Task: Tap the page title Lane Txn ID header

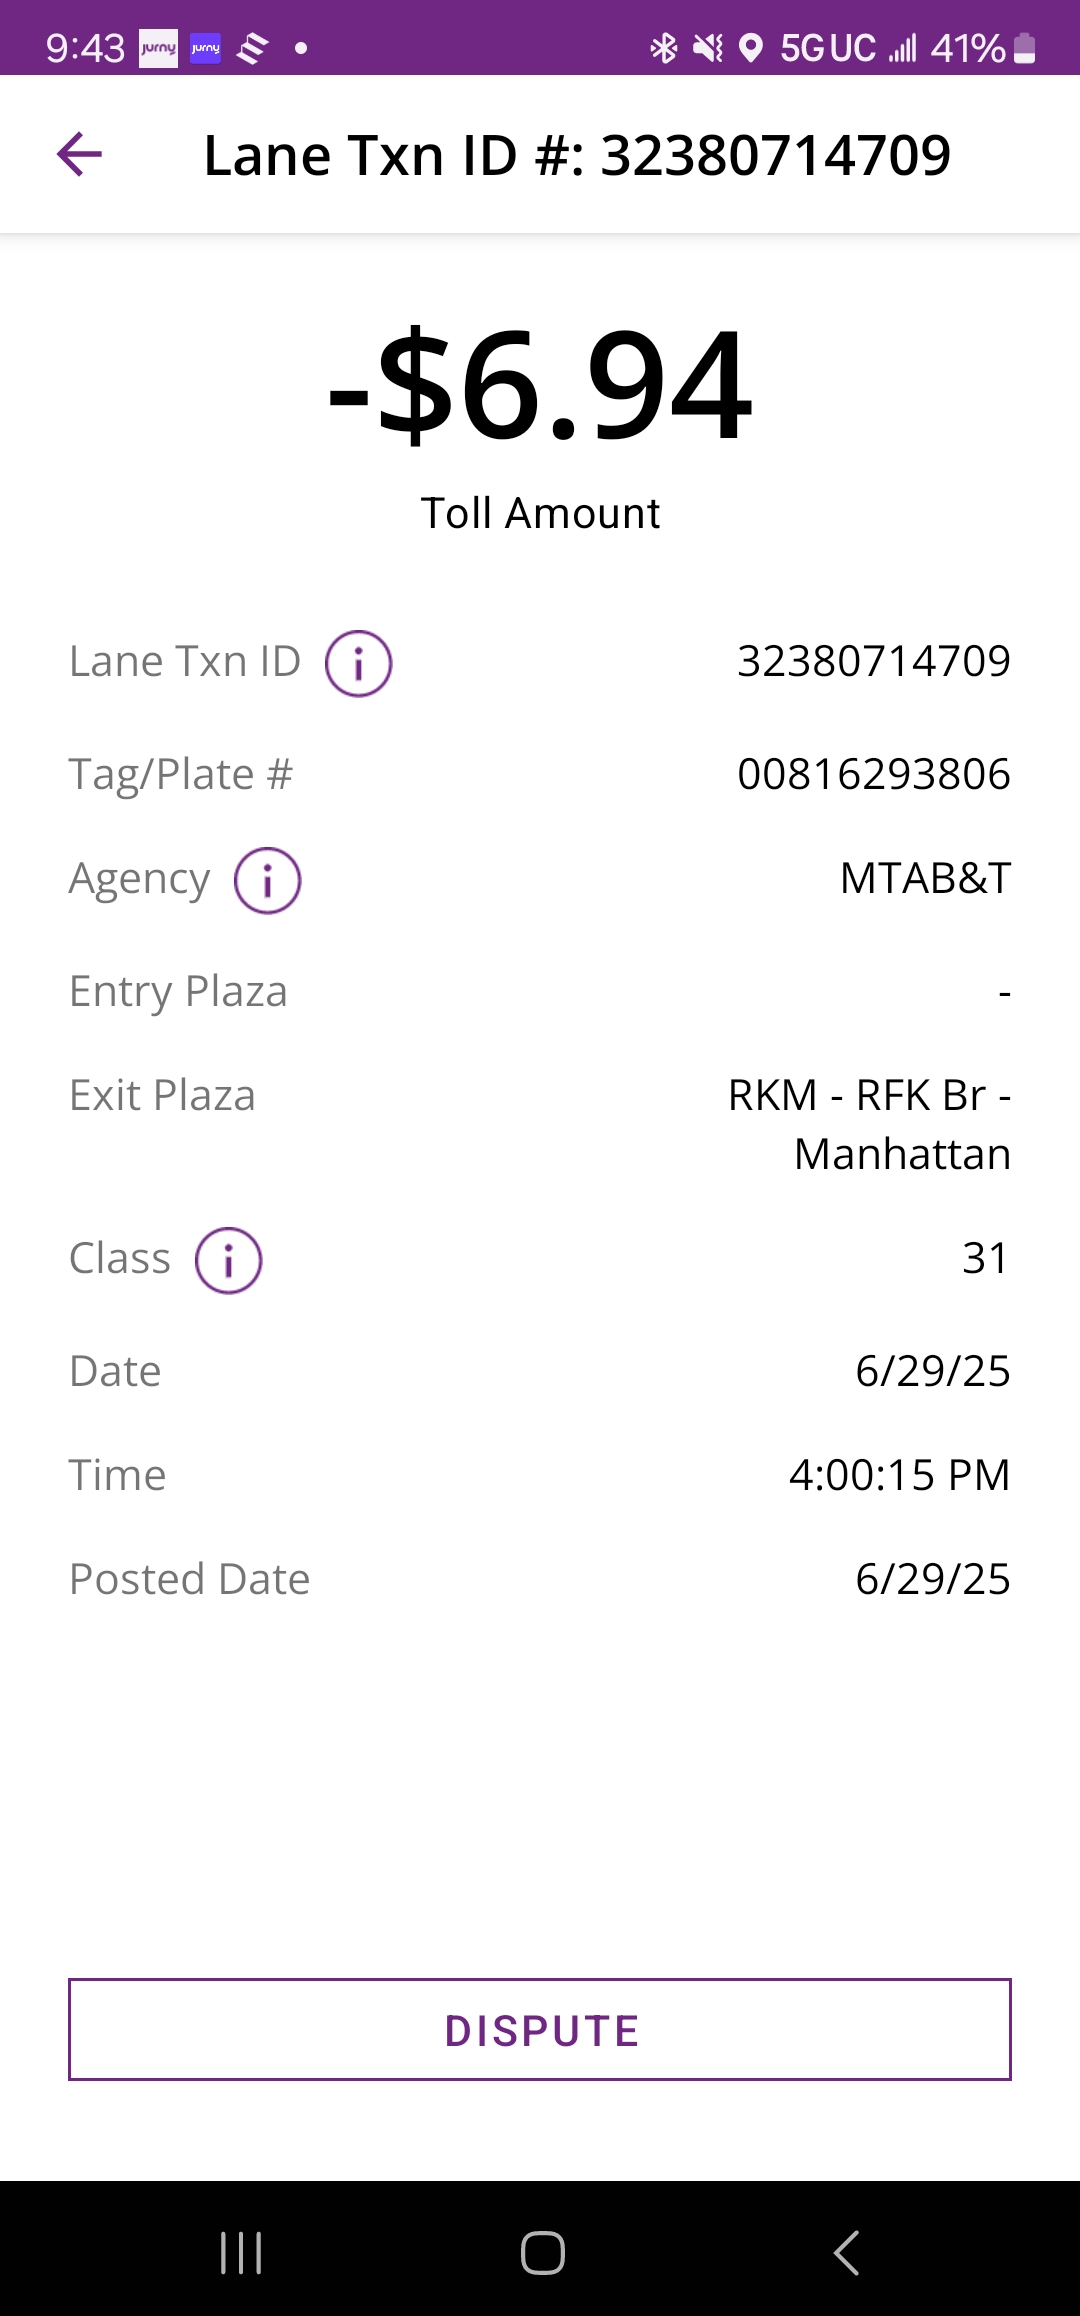Action: pos(577,155)
